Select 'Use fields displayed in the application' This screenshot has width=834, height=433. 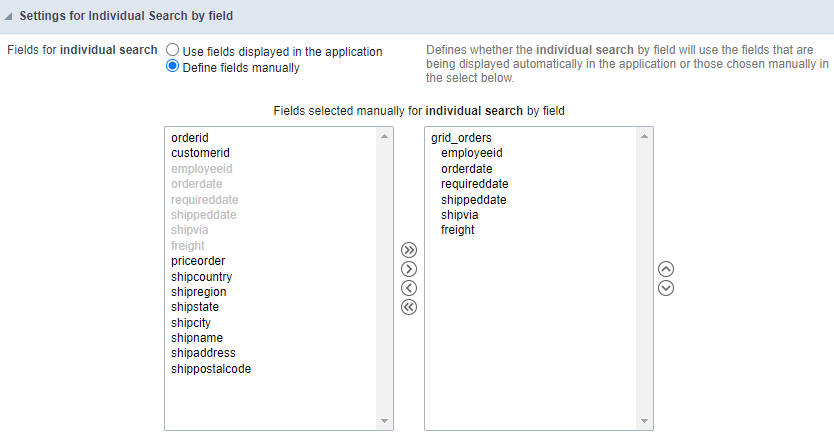point(173,50)
